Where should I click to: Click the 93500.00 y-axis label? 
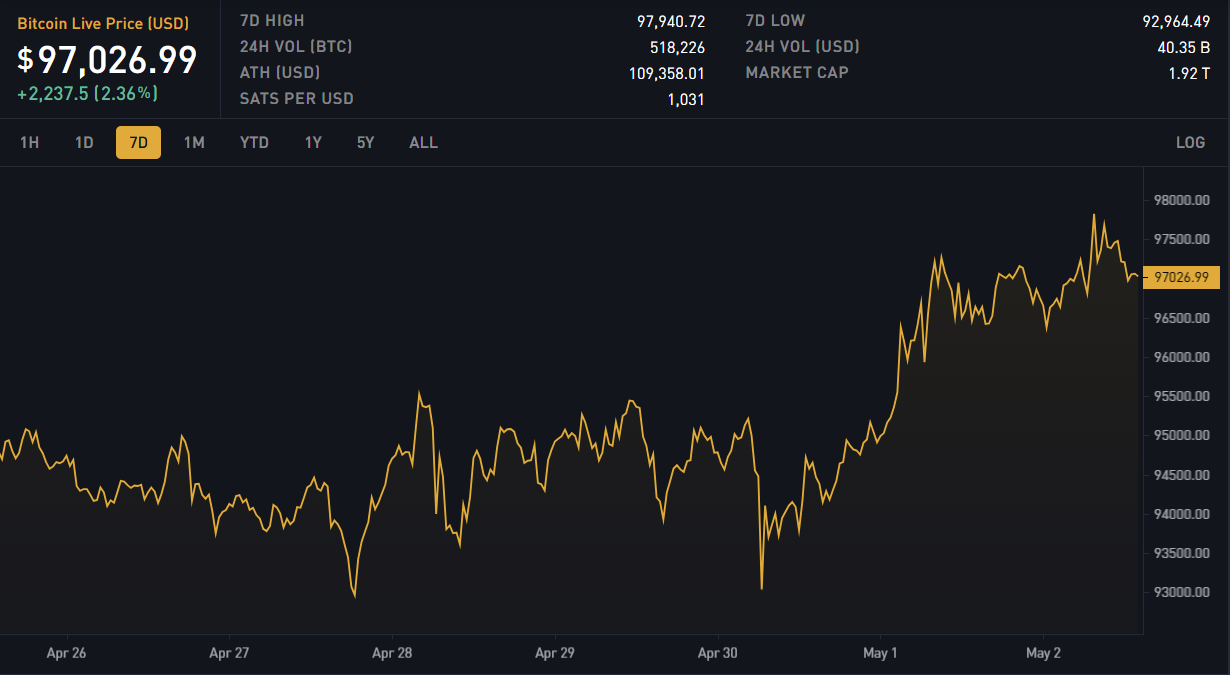point(1181,553)
